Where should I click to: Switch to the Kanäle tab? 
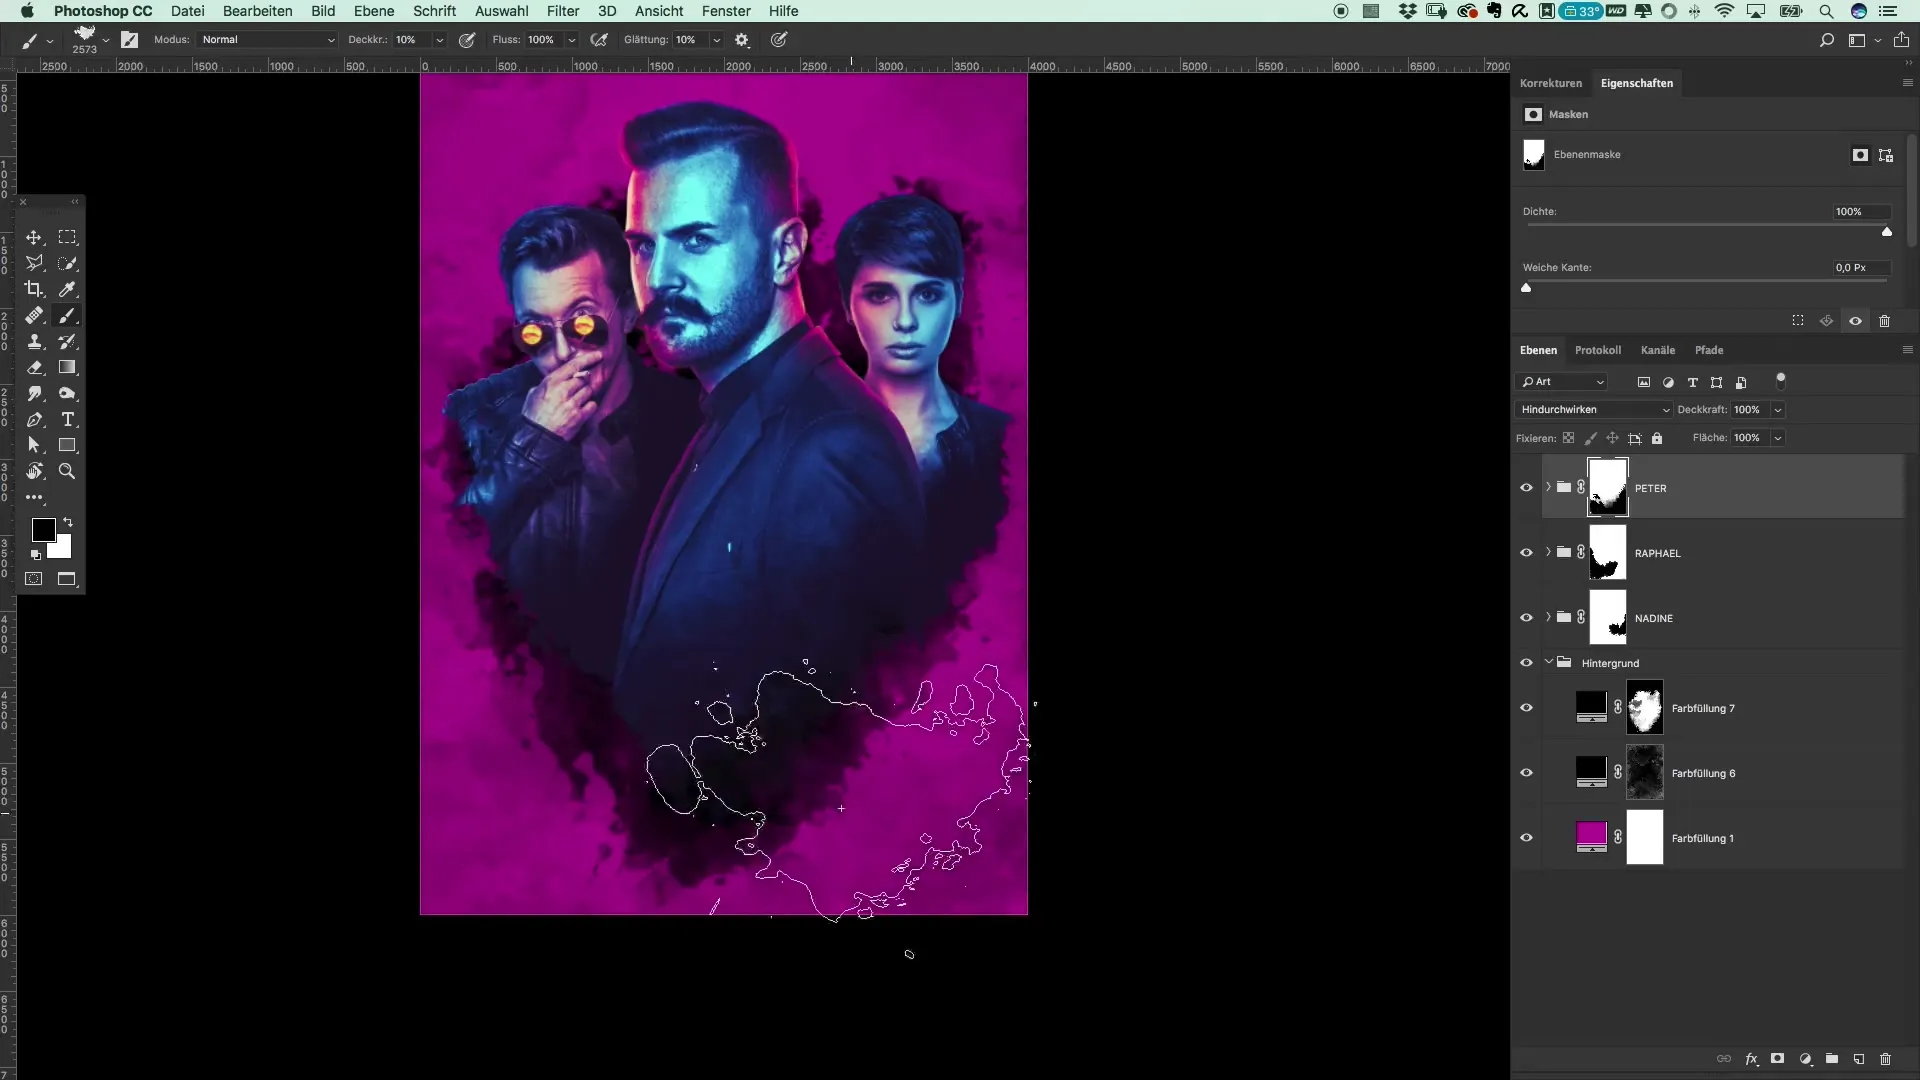pyautogui.click(x=1657, y=350)
